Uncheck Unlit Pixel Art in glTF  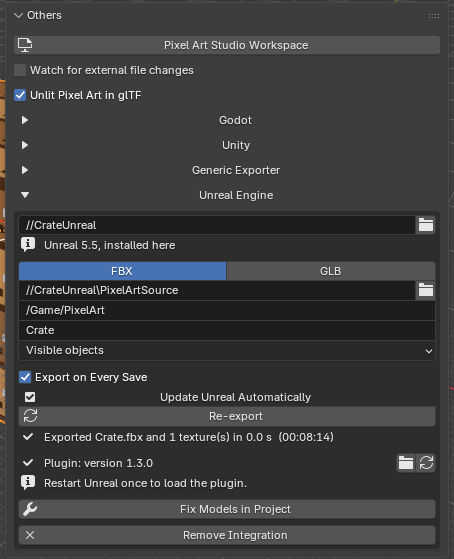tap(20, 95)
